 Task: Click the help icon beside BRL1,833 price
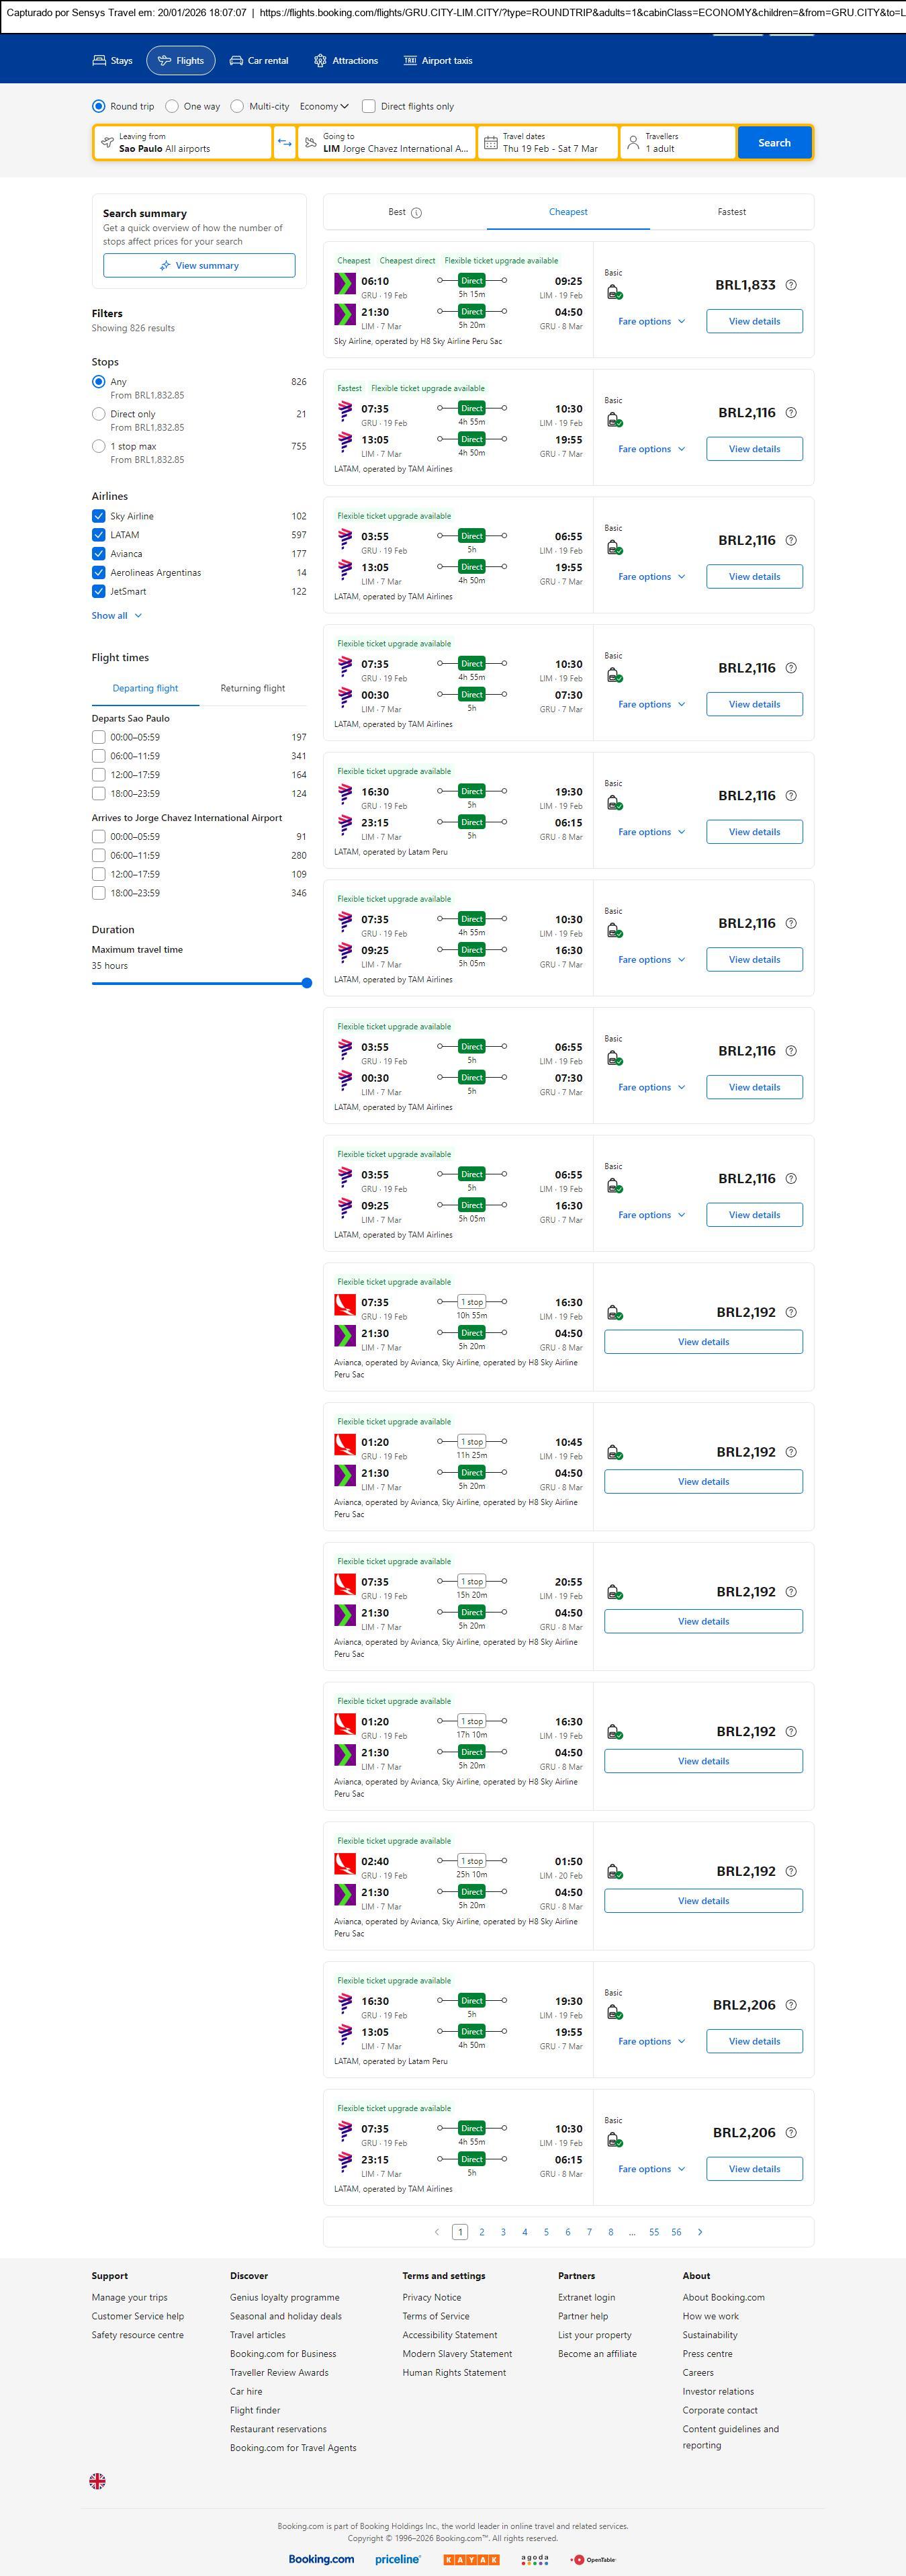tap(791, 285)
